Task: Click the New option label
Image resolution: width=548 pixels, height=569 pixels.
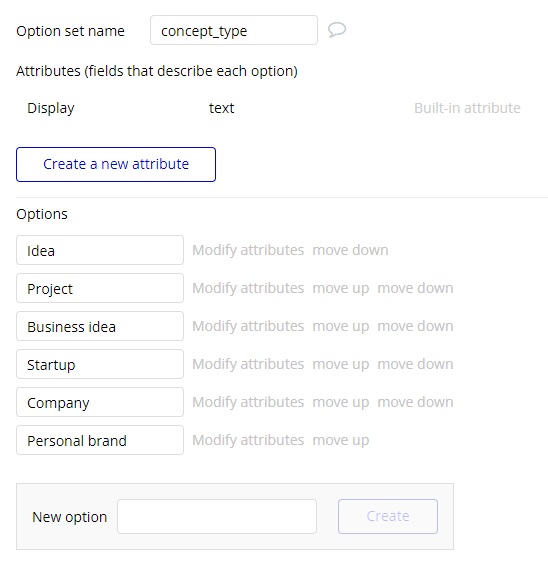Action: coord(69,517)
